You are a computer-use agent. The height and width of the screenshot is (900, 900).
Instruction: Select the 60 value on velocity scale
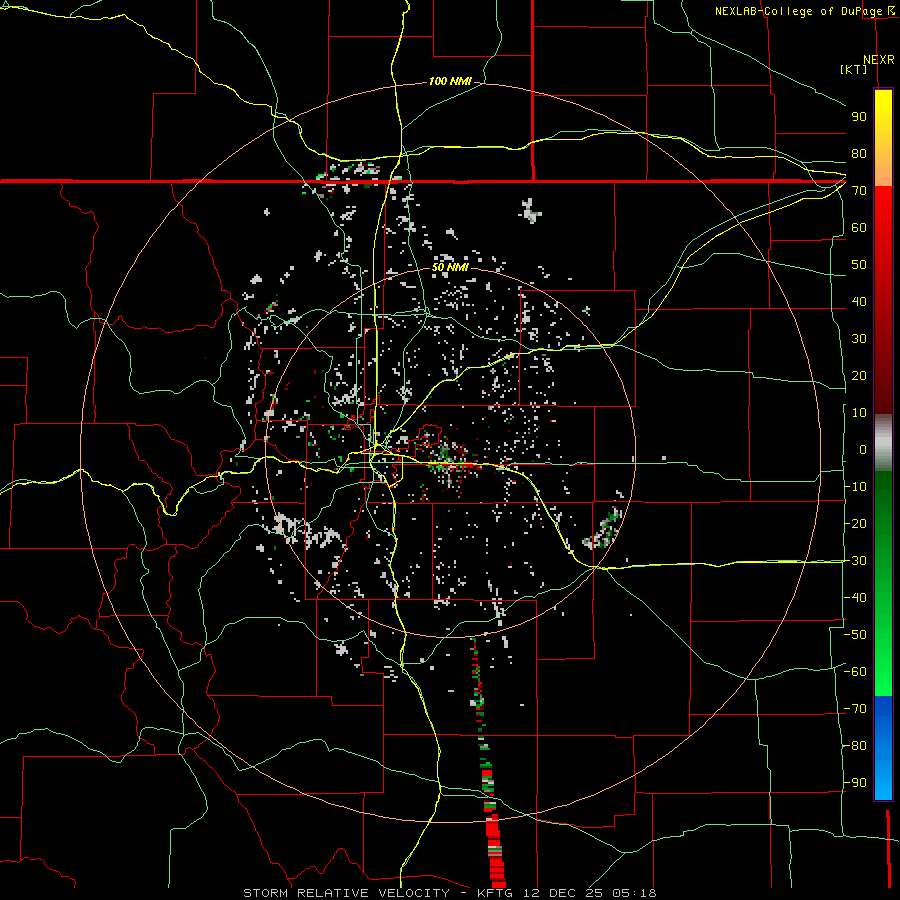coord(859,228)
